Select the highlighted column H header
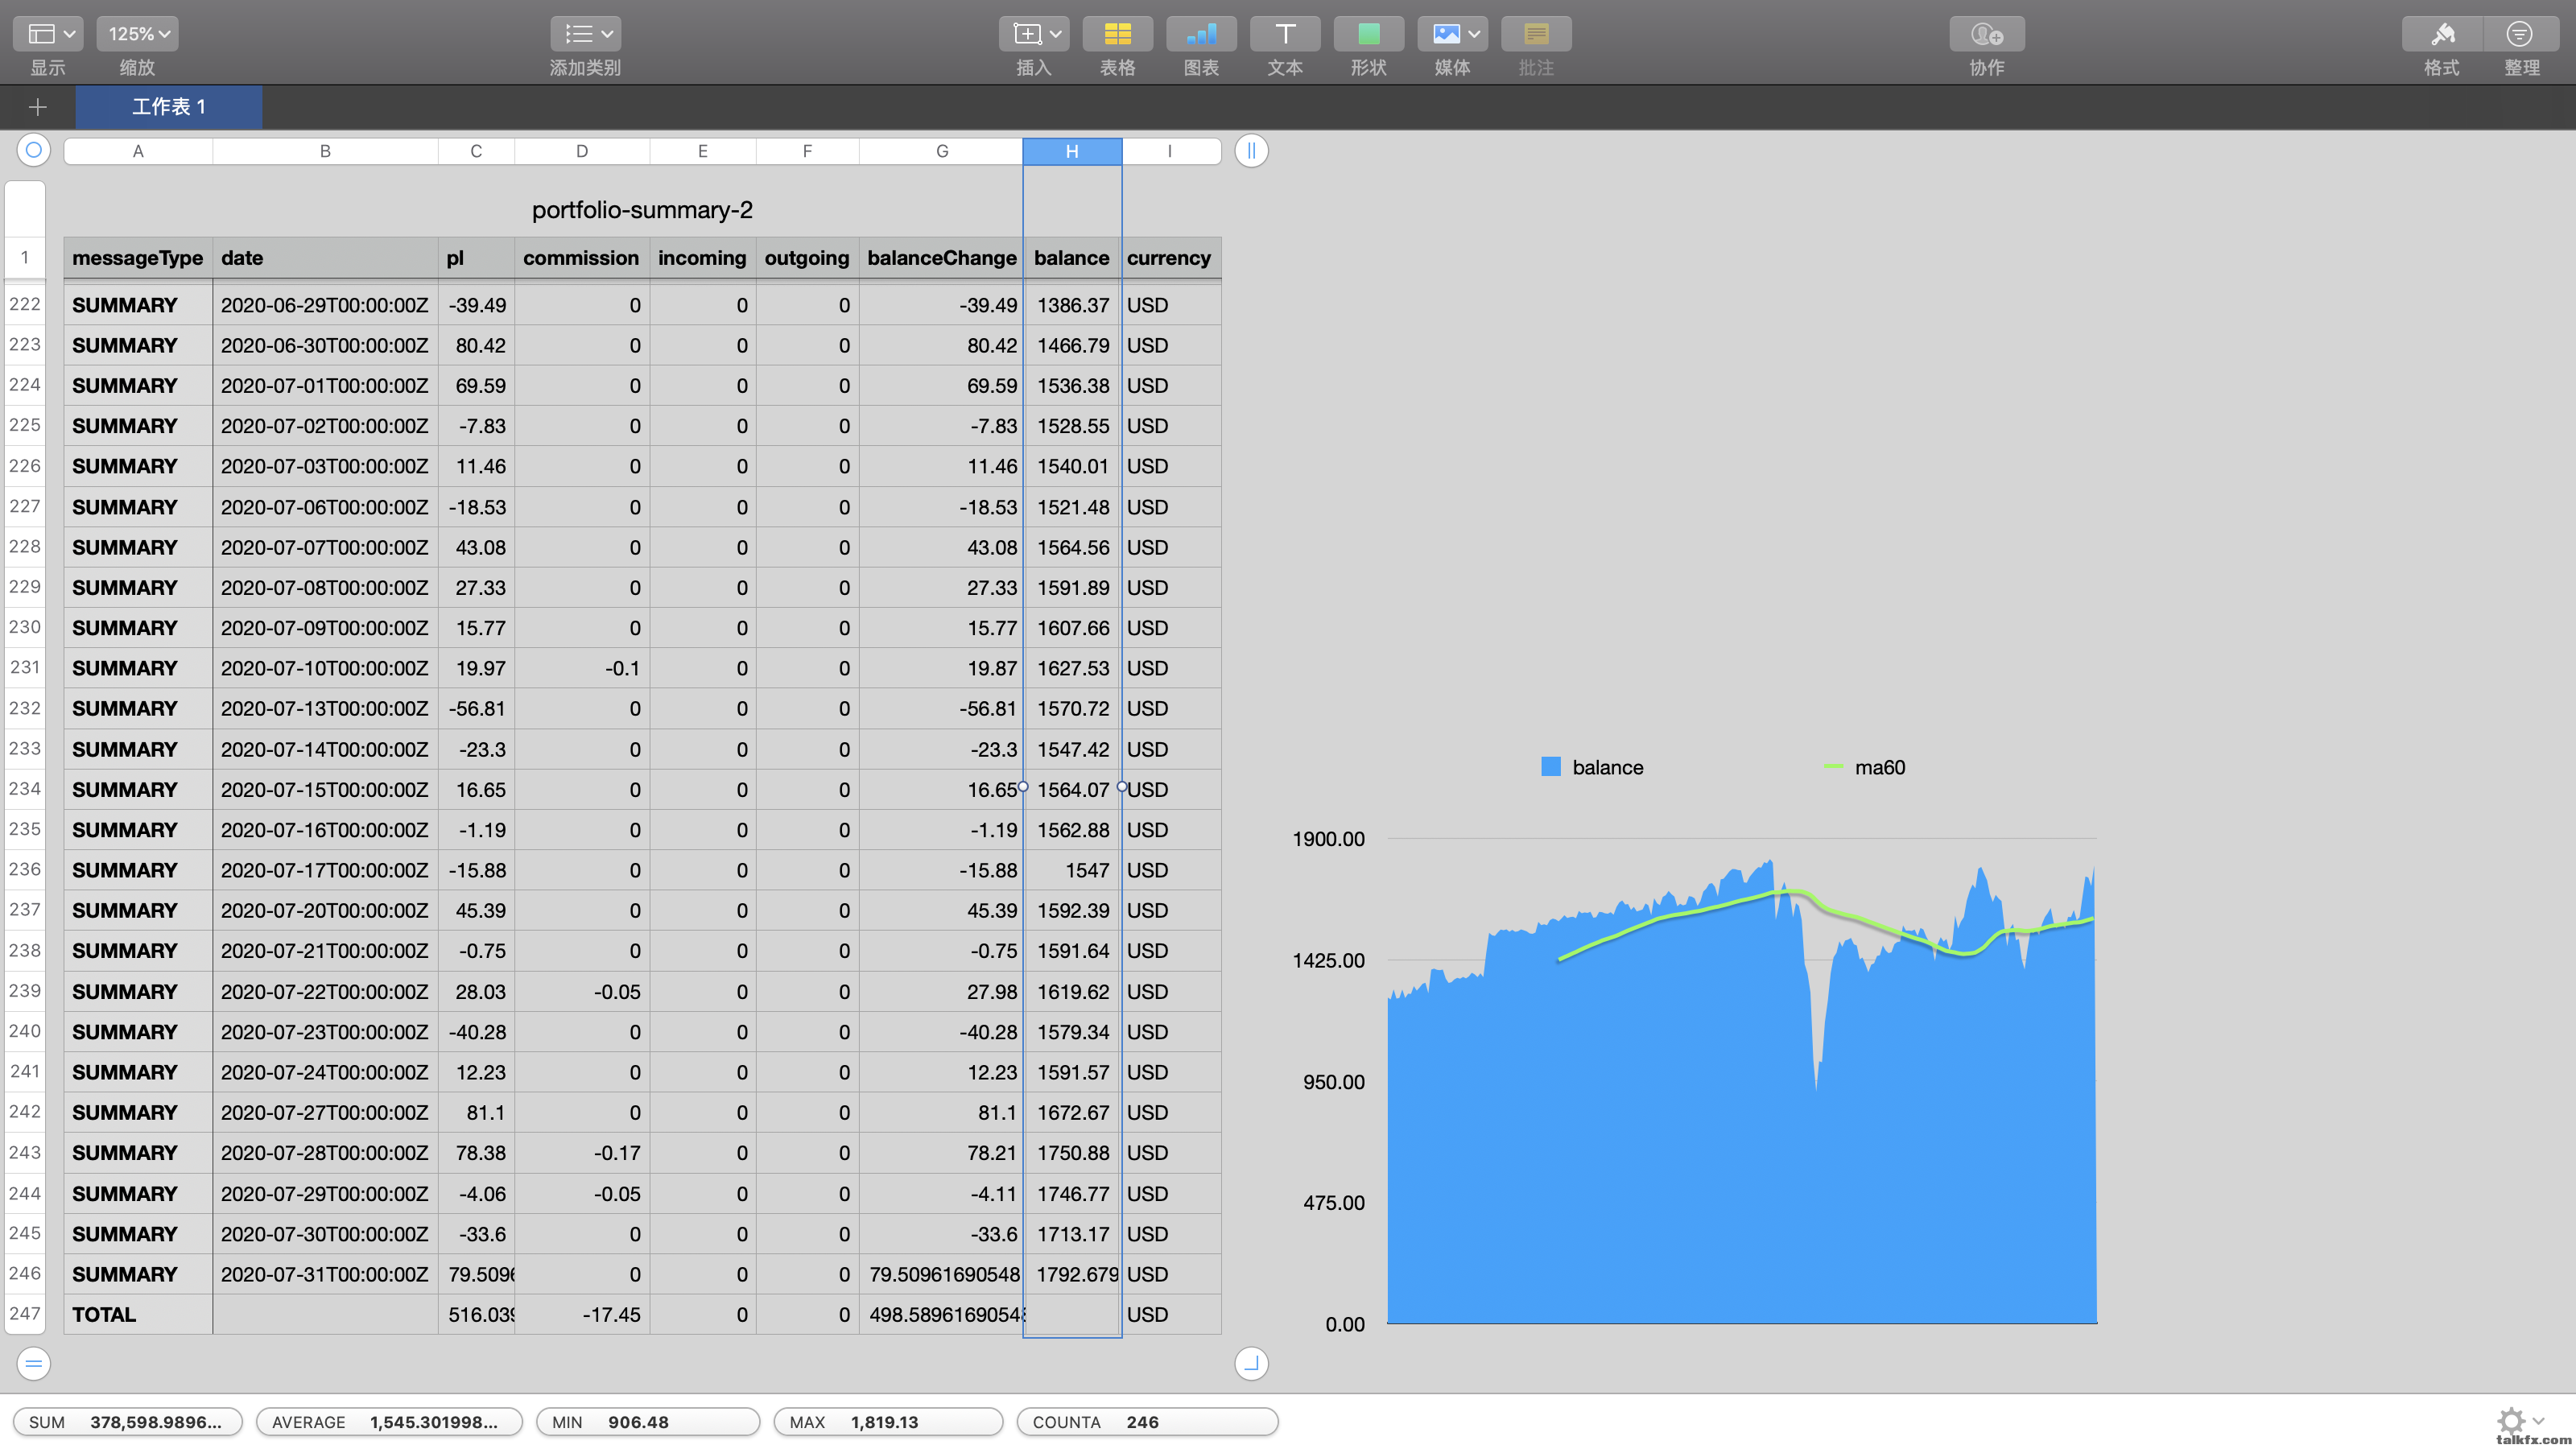 [x=1072, y=151]
